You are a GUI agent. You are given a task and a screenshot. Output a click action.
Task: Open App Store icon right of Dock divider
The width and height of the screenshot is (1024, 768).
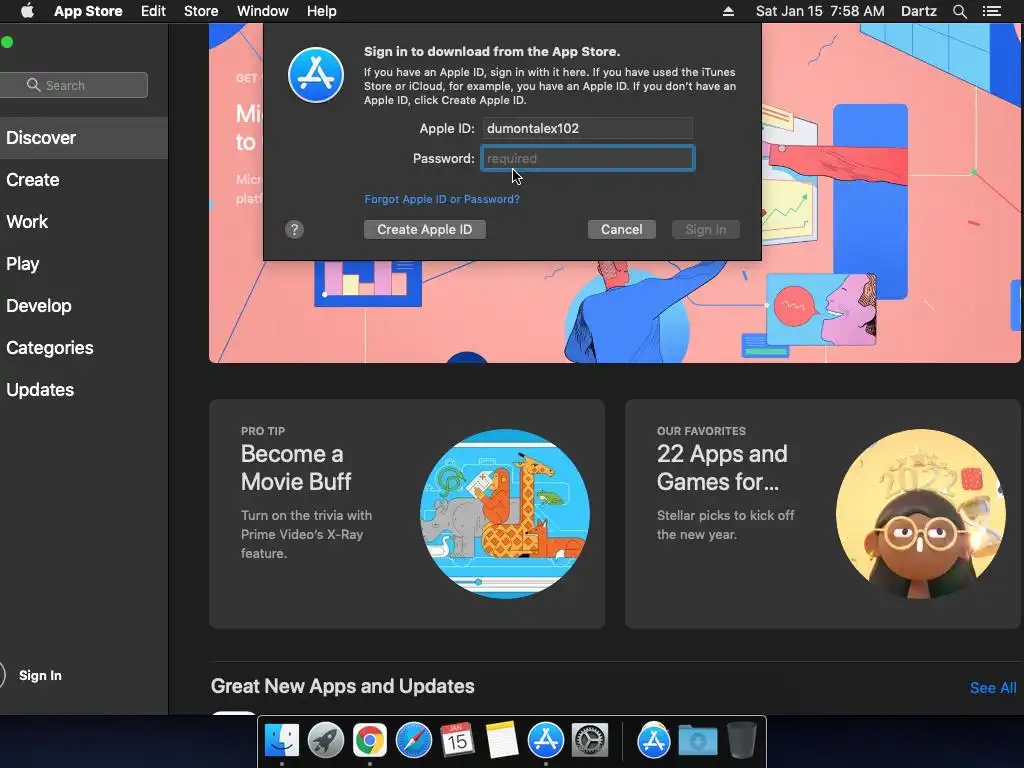pos(654,740)
